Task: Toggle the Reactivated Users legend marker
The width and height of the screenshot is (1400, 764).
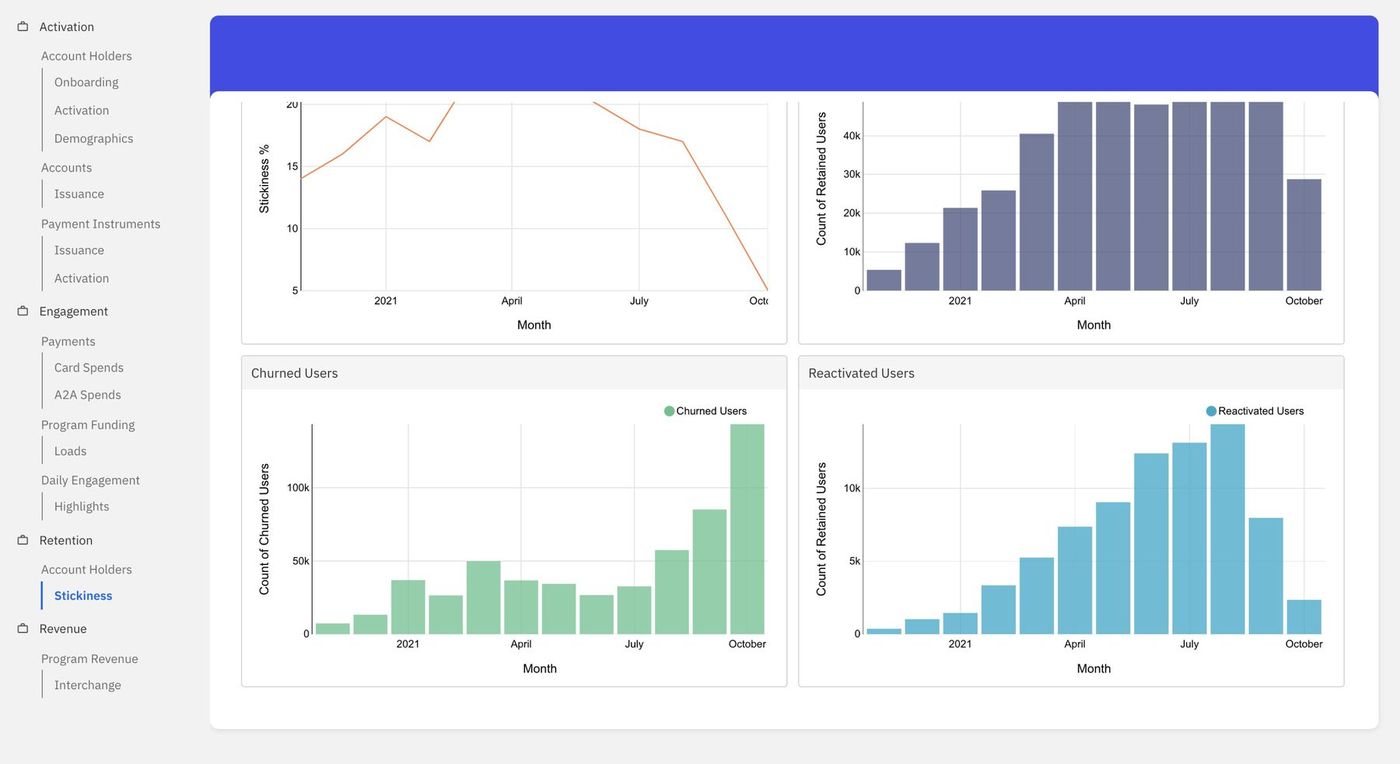Action: tap(1211, 411)
